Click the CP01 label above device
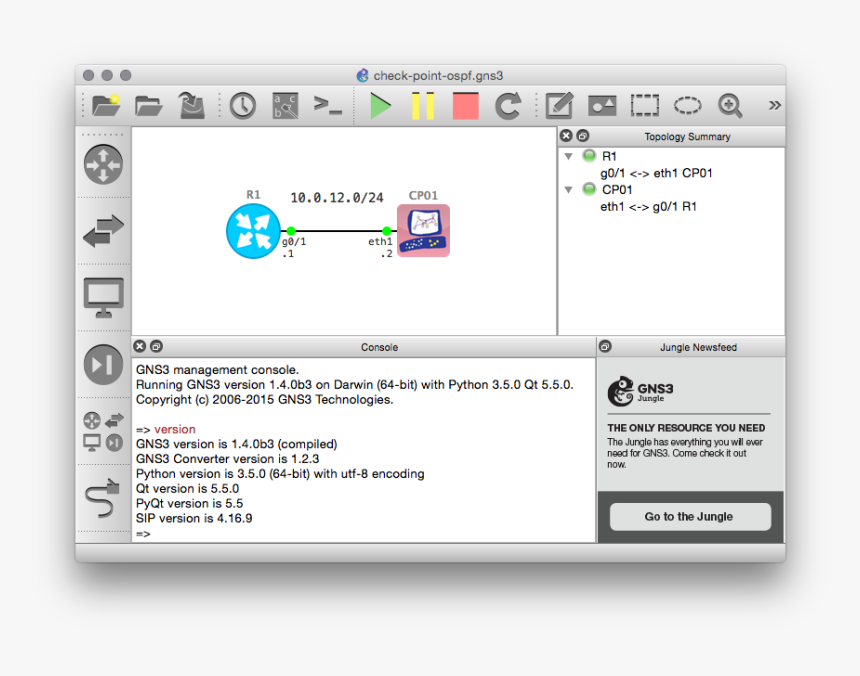Viewport: 860px width, 676px height. coord(423,195)
